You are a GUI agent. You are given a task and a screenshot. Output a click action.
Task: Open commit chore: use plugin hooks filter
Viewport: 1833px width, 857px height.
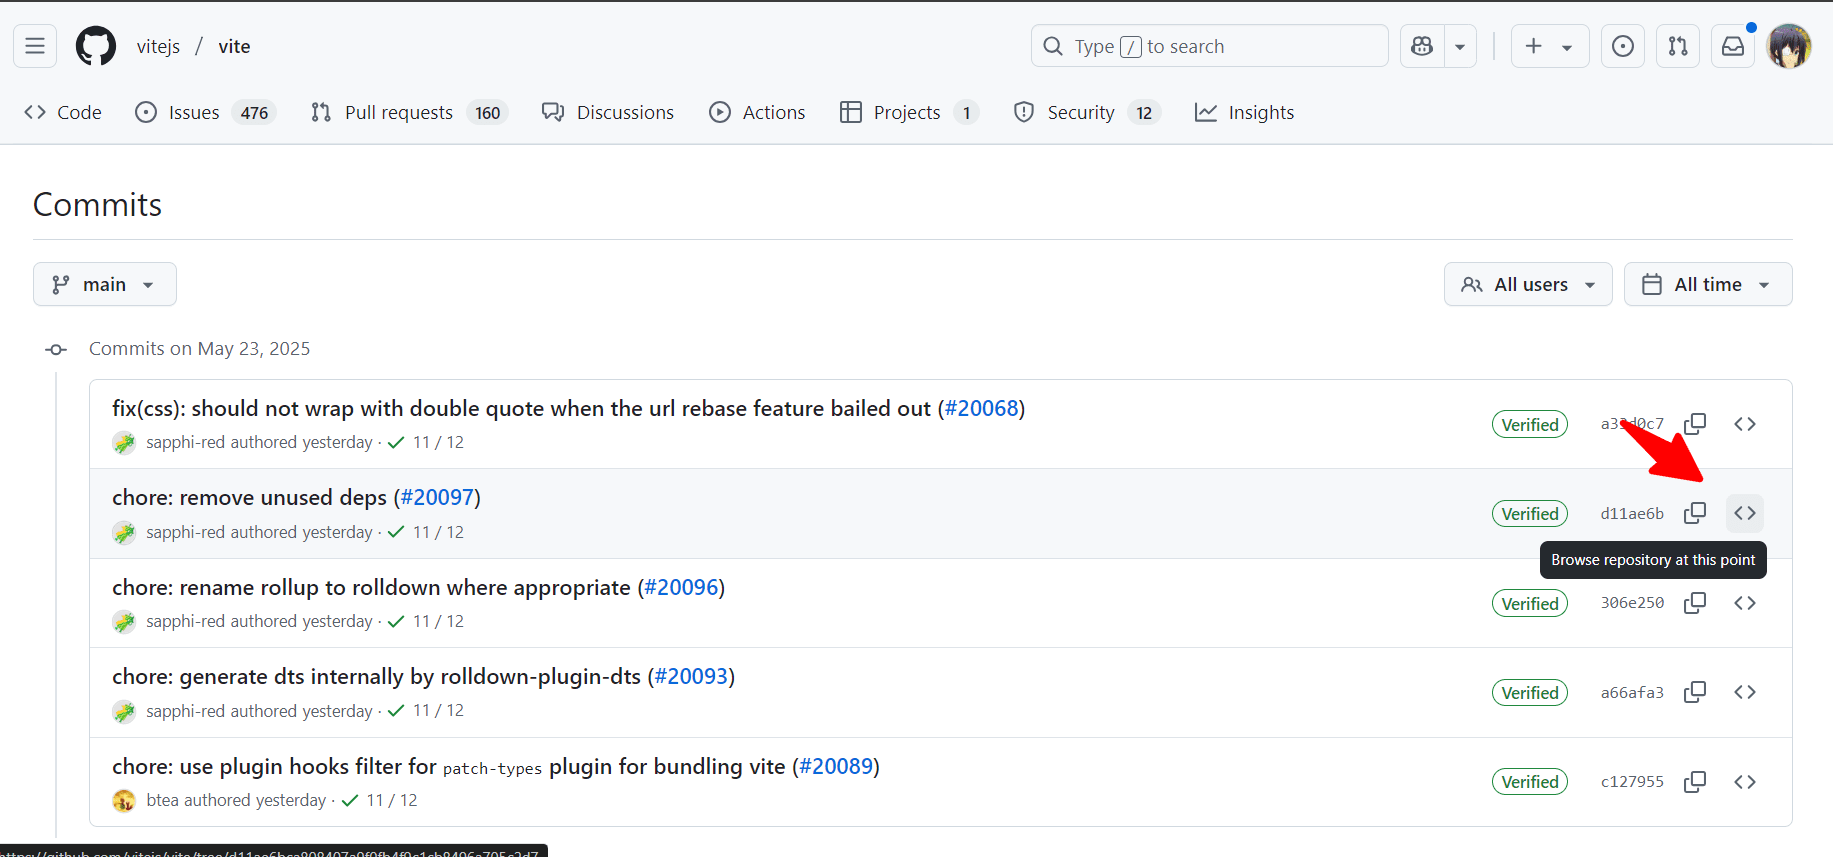[x=448, y=766]
